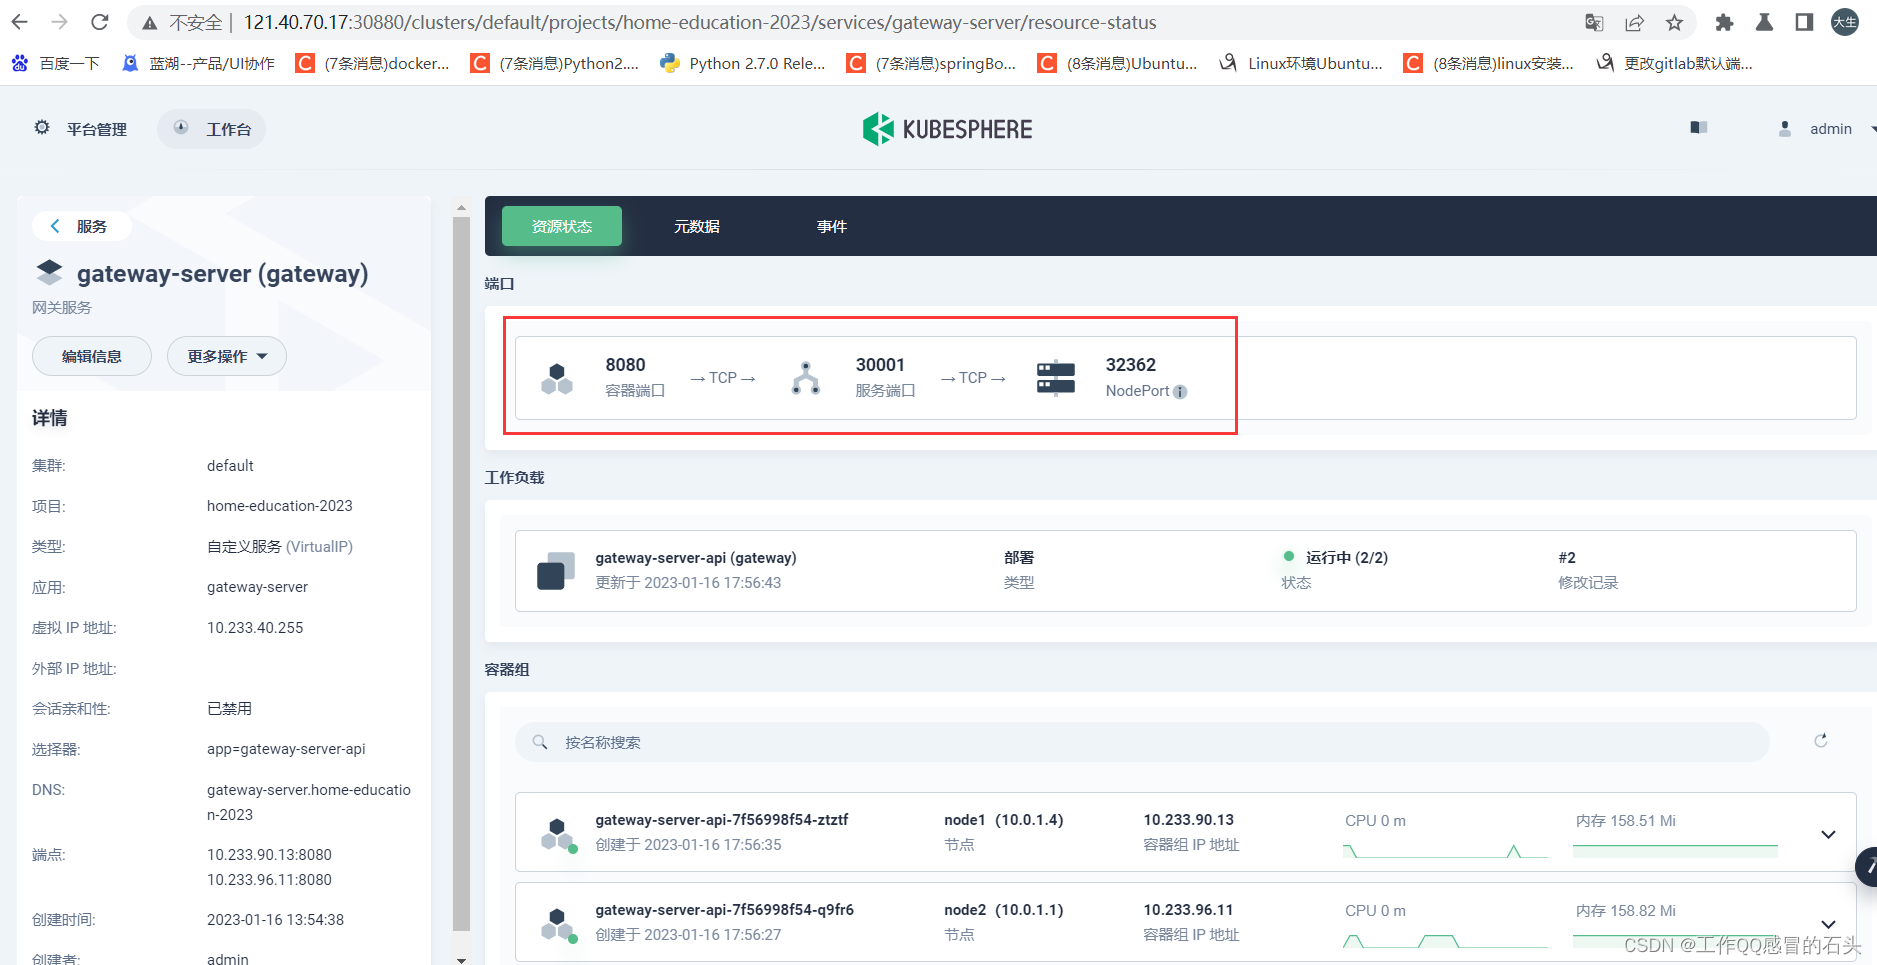Image resolution: width=1877 pixels, height=965 pixels.
Task: Click the KubeSphere logo
Action: point(947,129)
